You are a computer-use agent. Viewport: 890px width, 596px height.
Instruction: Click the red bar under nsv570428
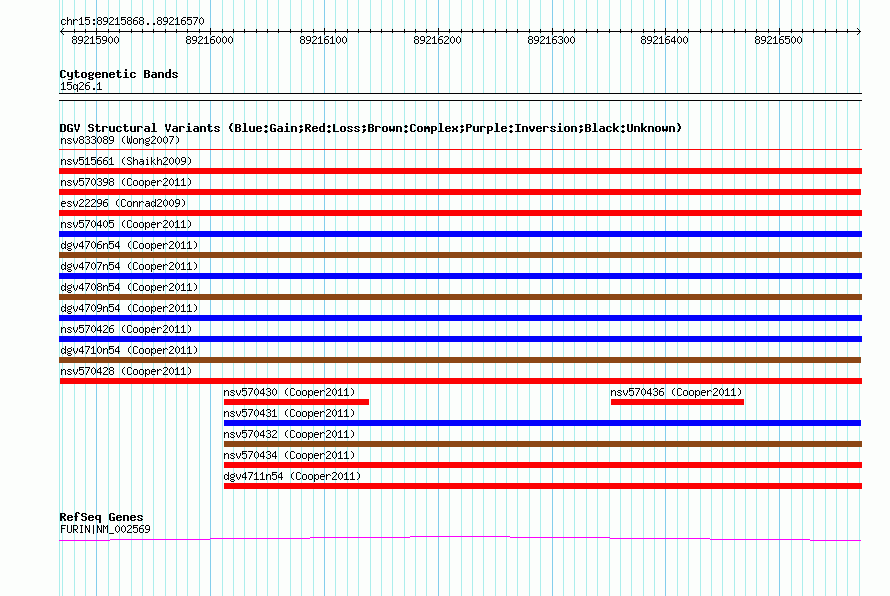[460, 381]
